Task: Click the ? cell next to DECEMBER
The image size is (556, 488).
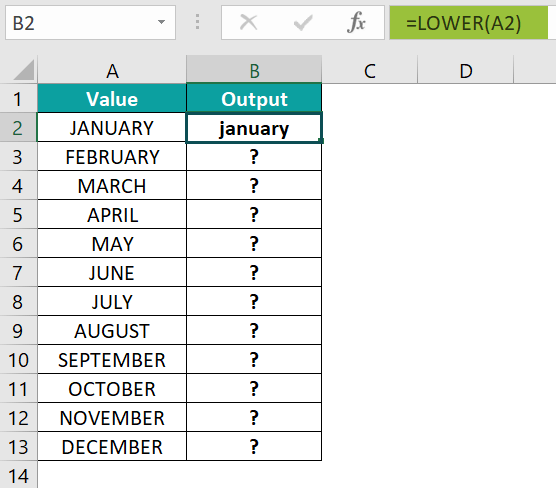Action: 254,447
